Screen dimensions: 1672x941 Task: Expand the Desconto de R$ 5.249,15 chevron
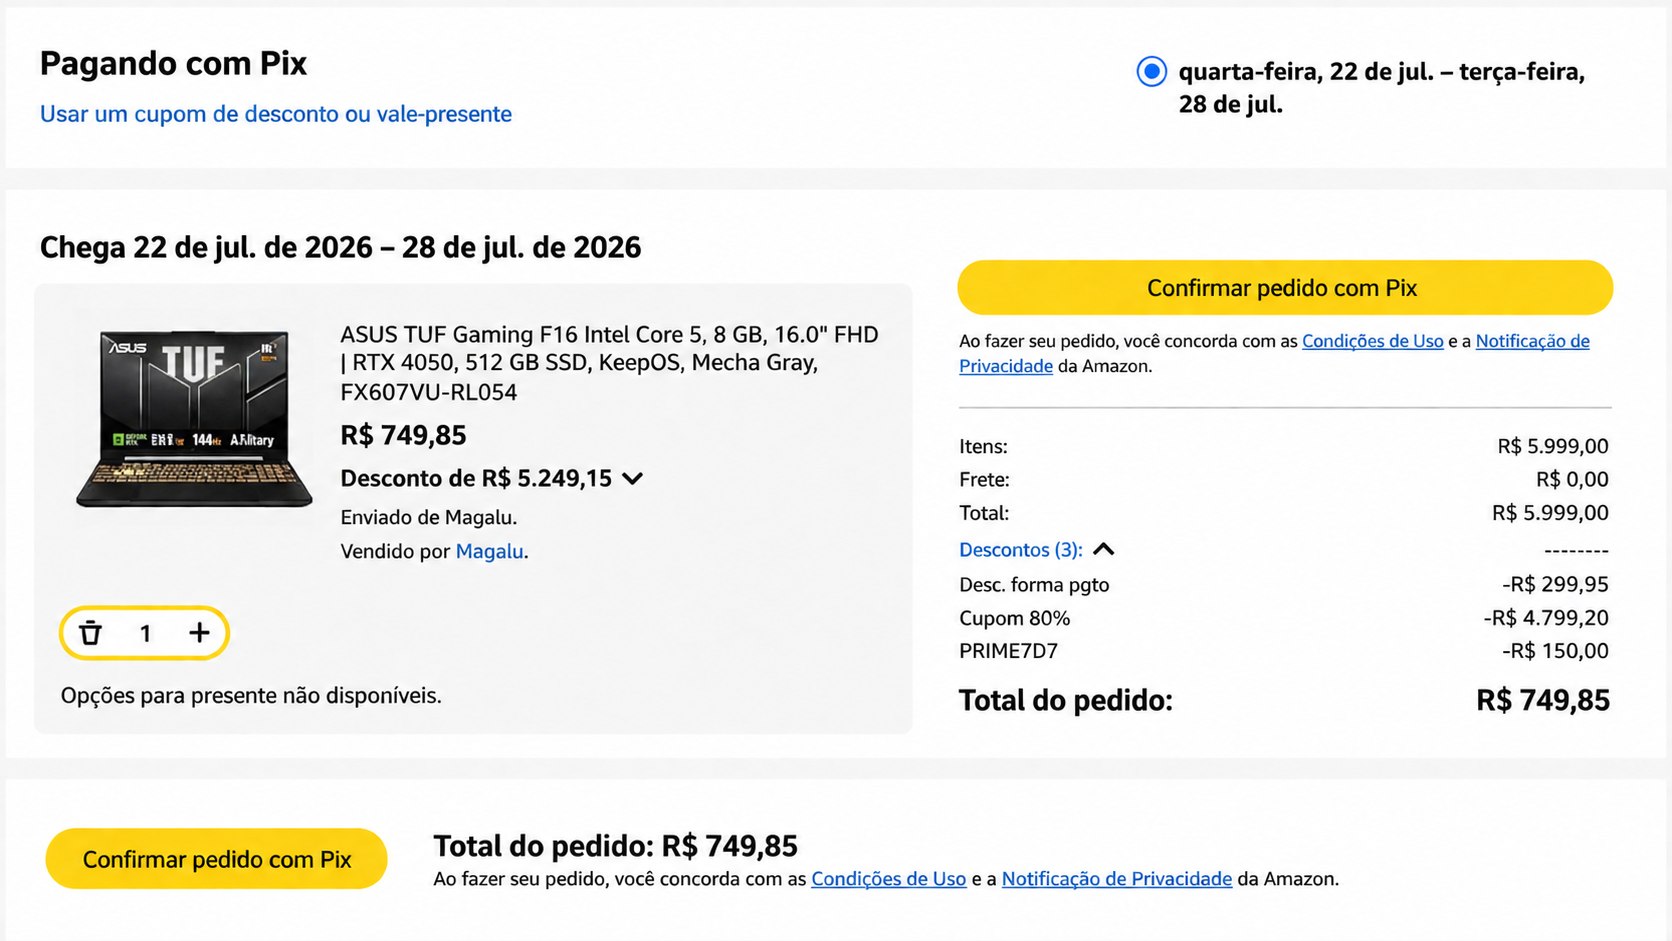[x=632, y=479]
